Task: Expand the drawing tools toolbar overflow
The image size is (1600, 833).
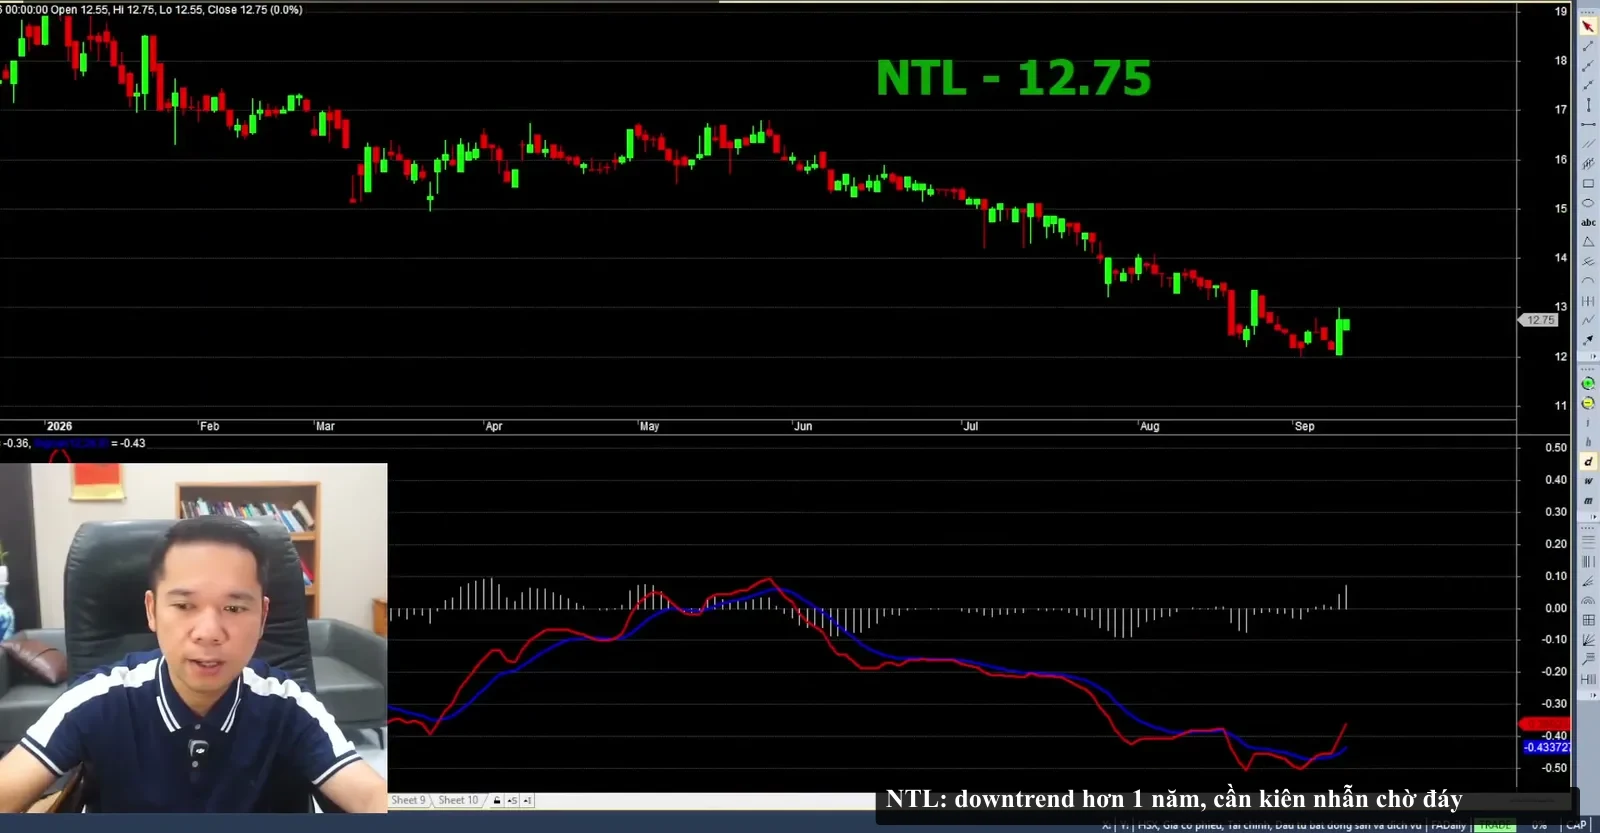Action: click(1594, 356)
